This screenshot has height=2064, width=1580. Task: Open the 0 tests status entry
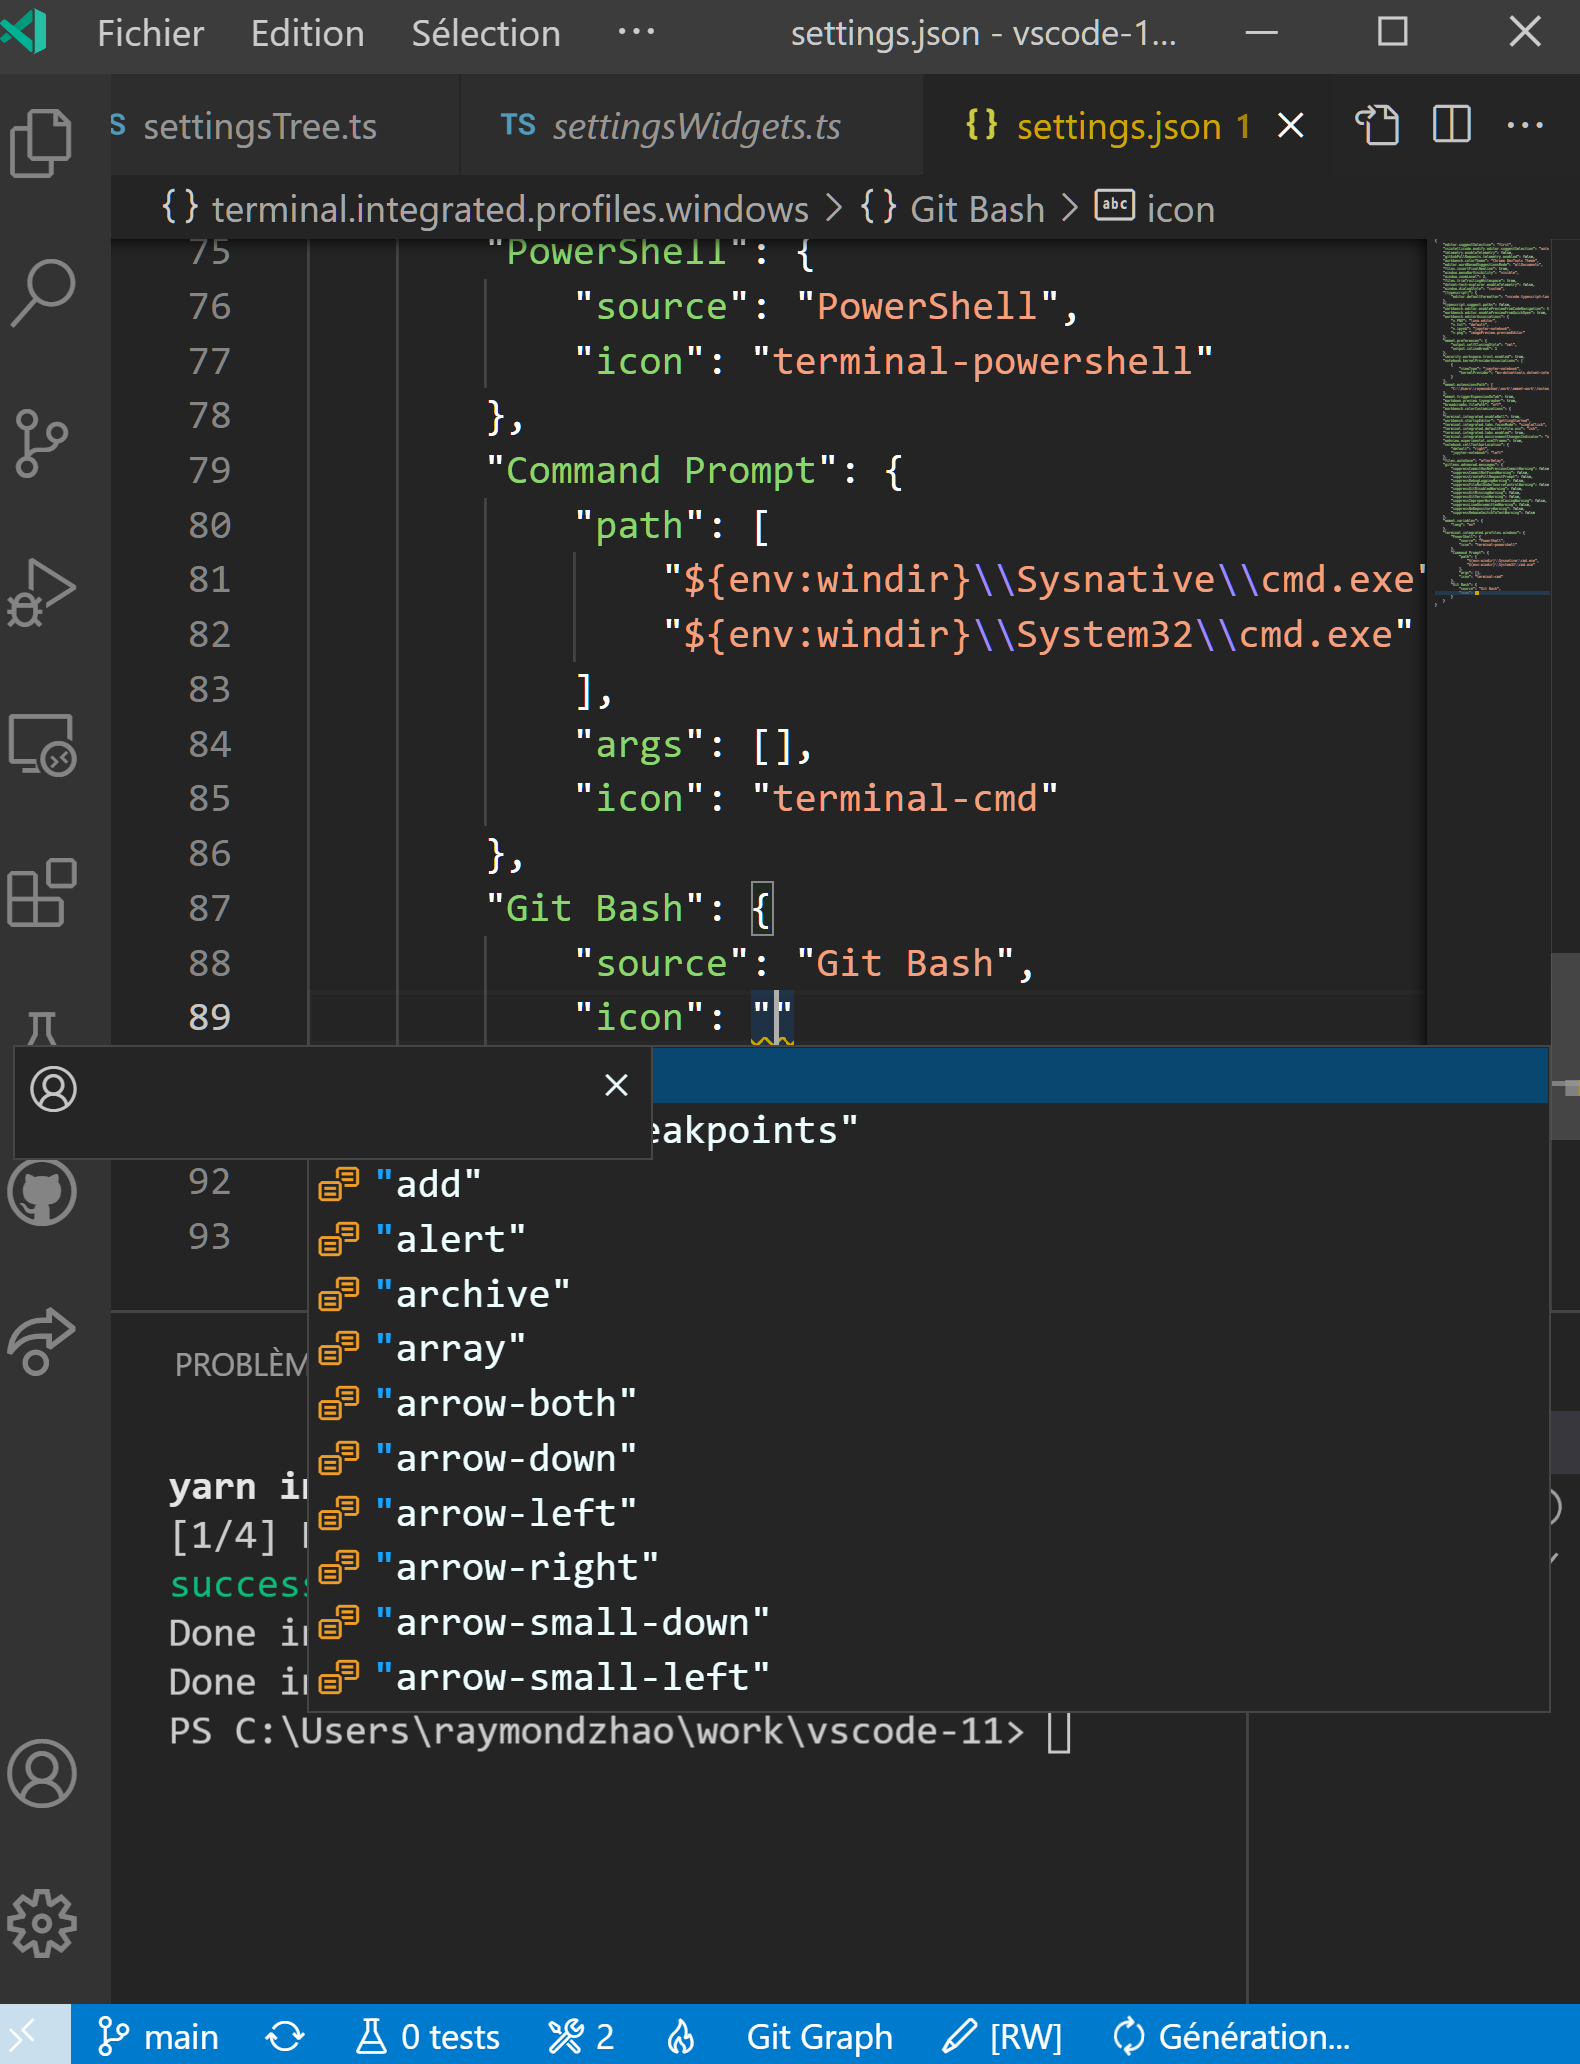tap(427, 2036)
